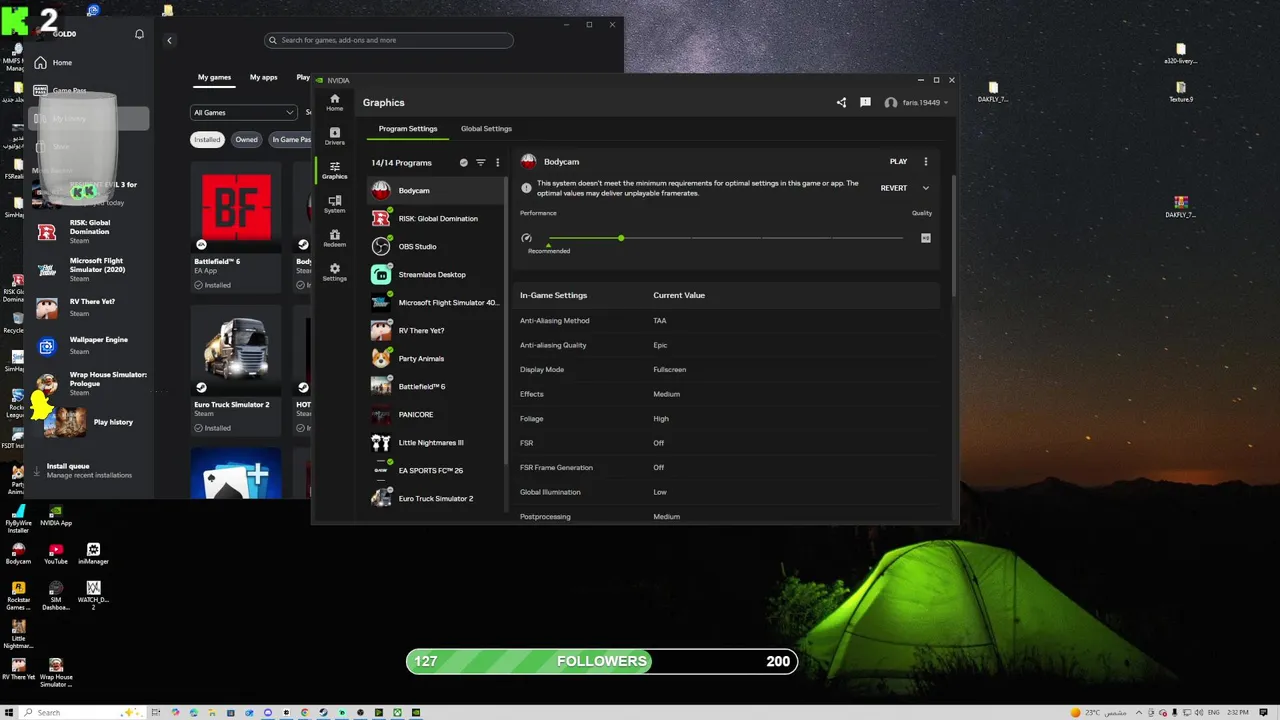Open the System section in NVIDIA sidebar
This screenshot has height=720, width=1280.
334,204
